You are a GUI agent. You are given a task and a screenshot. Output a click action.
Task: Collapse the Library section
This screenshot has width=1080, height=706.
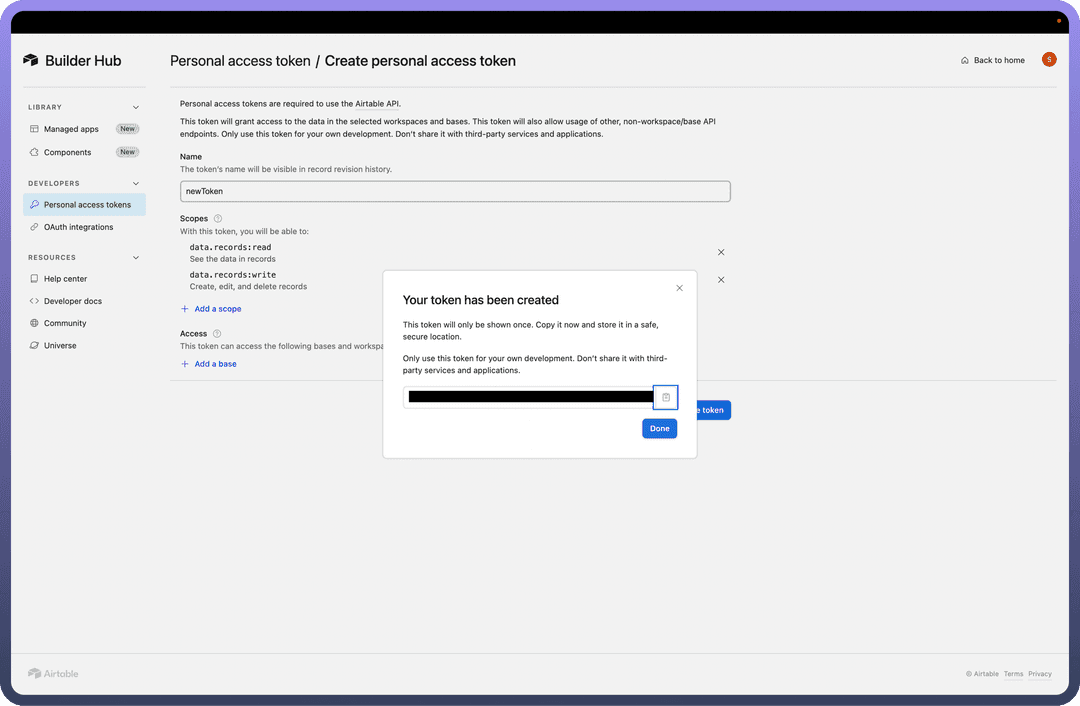136,107
